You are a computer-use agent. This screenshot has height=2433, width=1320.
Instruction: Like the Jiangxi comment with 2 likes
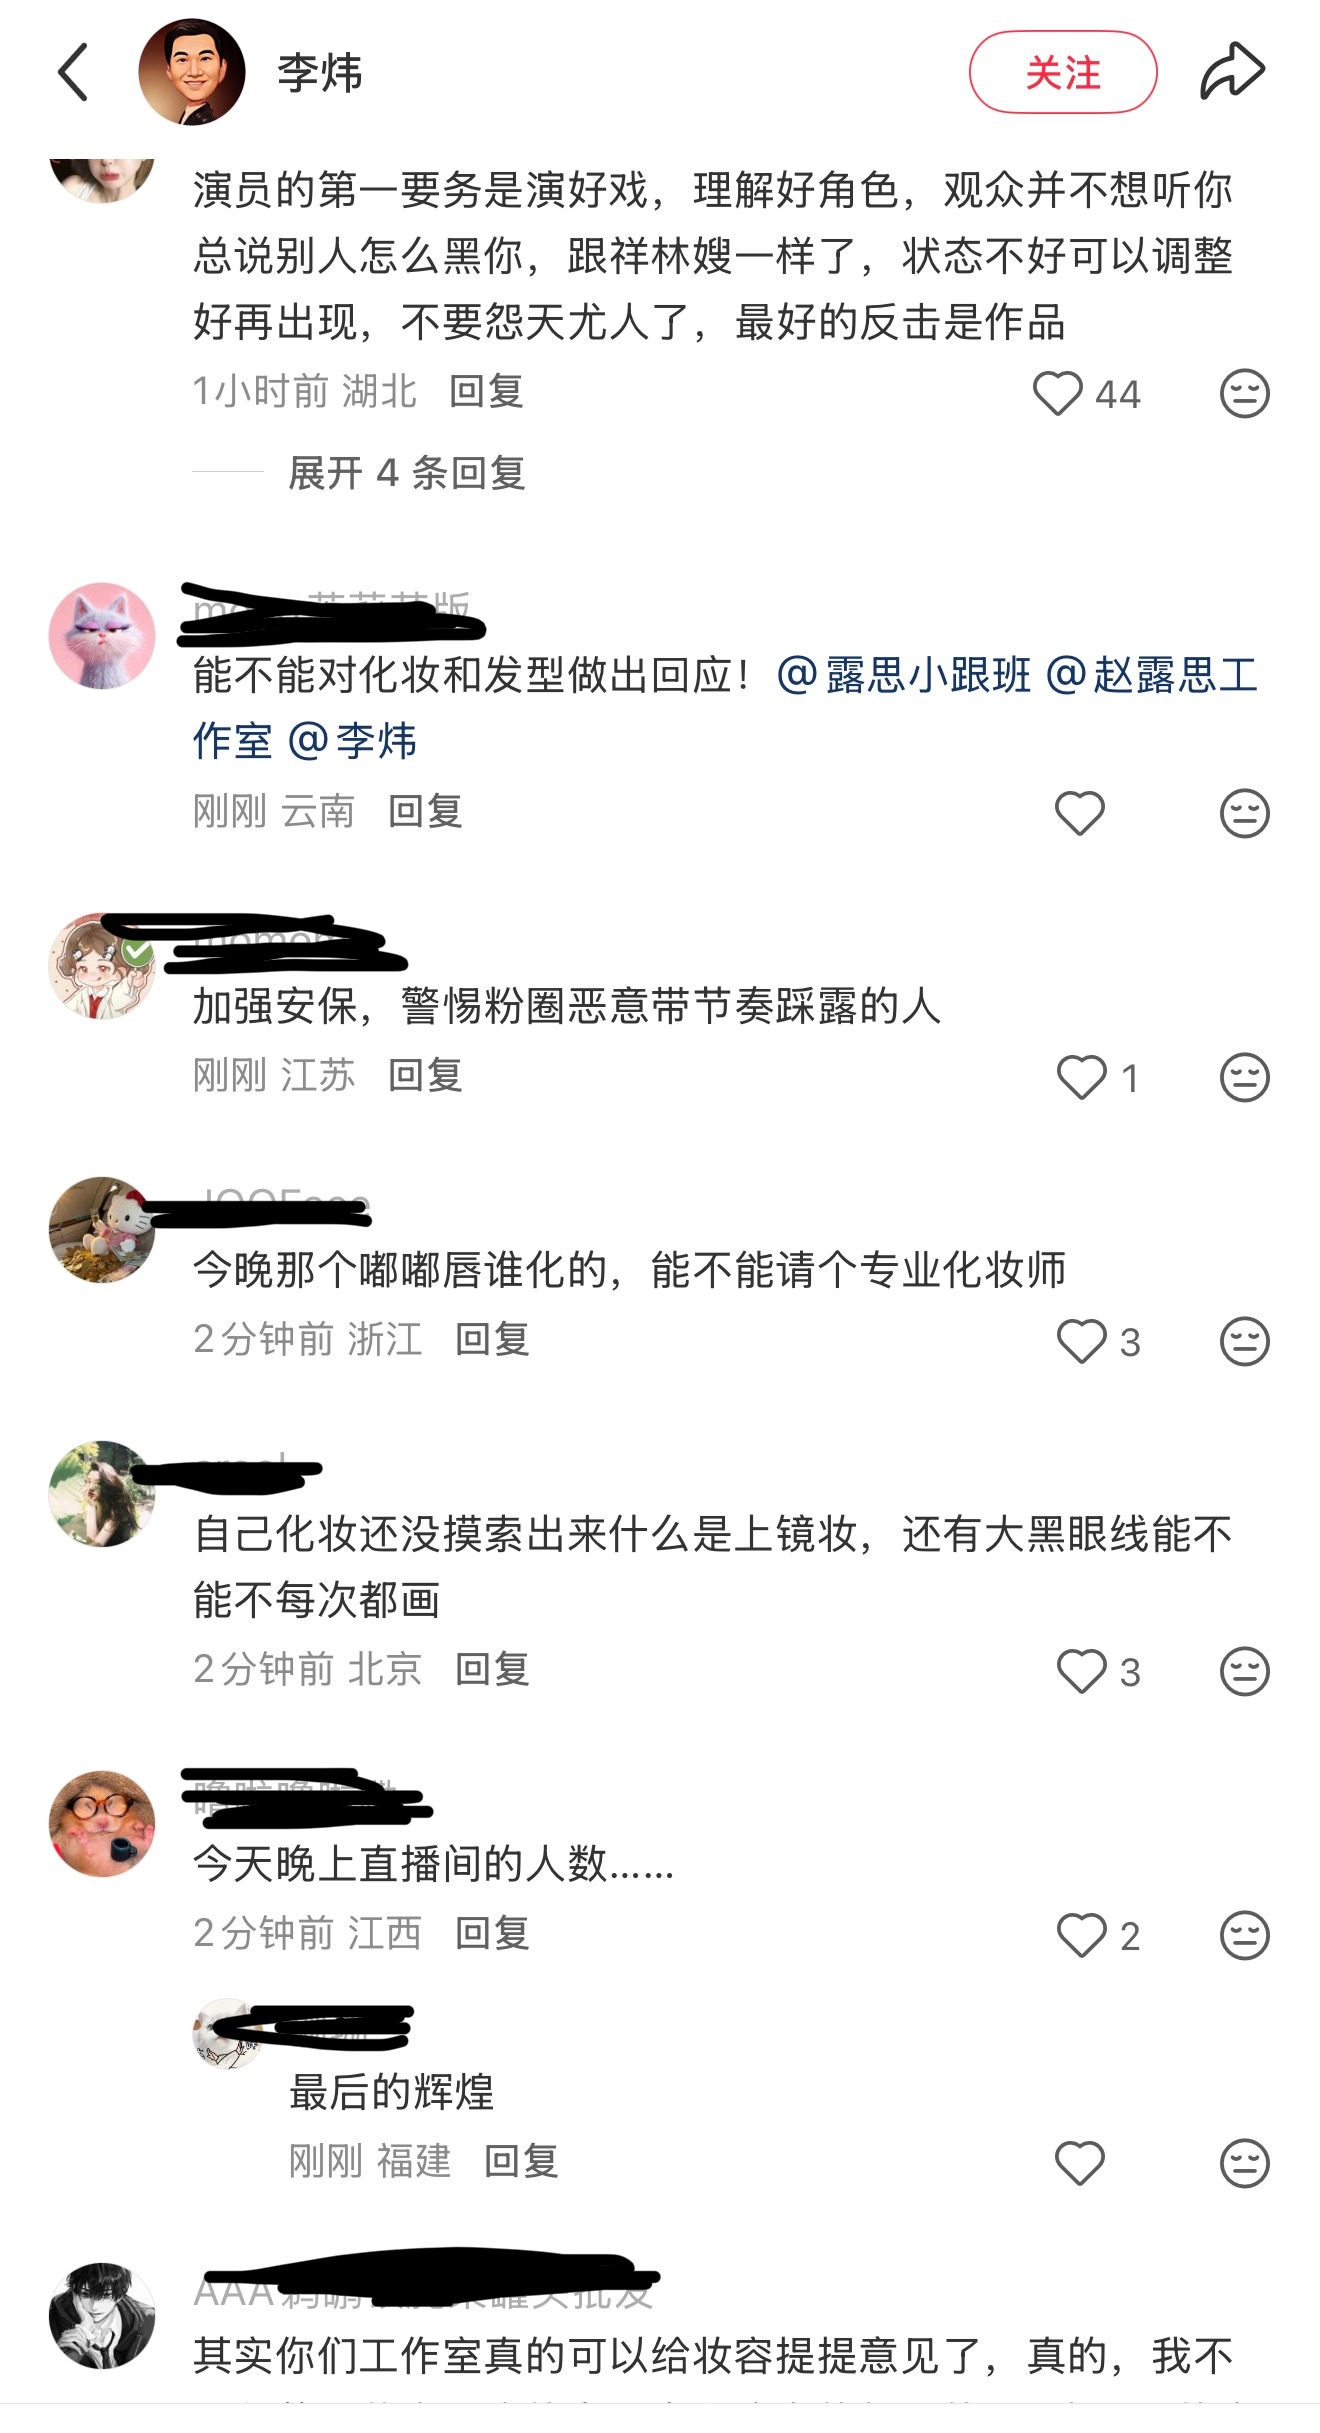click(1081, 1935)
